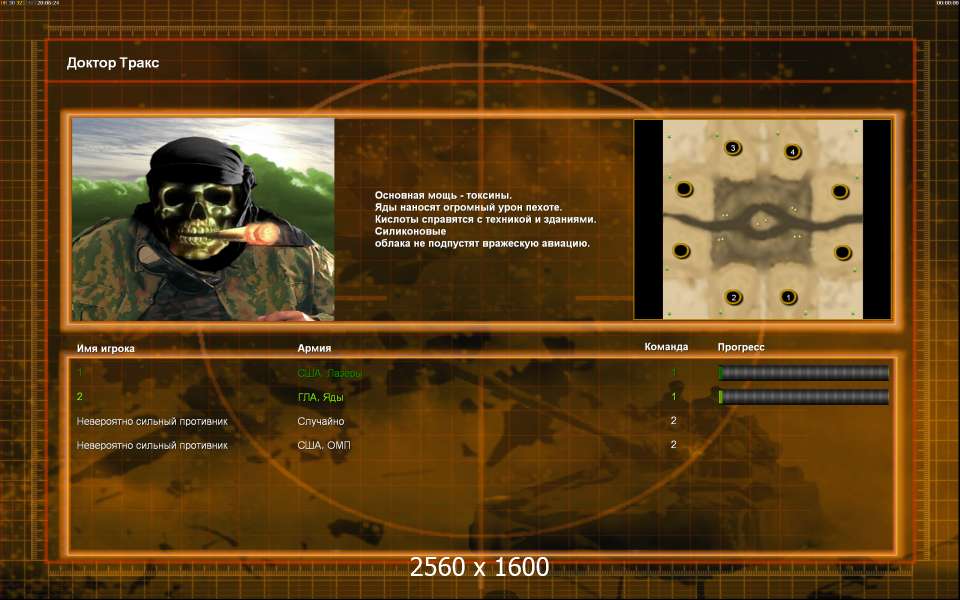This screenshot has height=600, width=960.
Task: Click 'Невероятно сильный противник' in the США, ОМП row
Action: tap(152, 445)
